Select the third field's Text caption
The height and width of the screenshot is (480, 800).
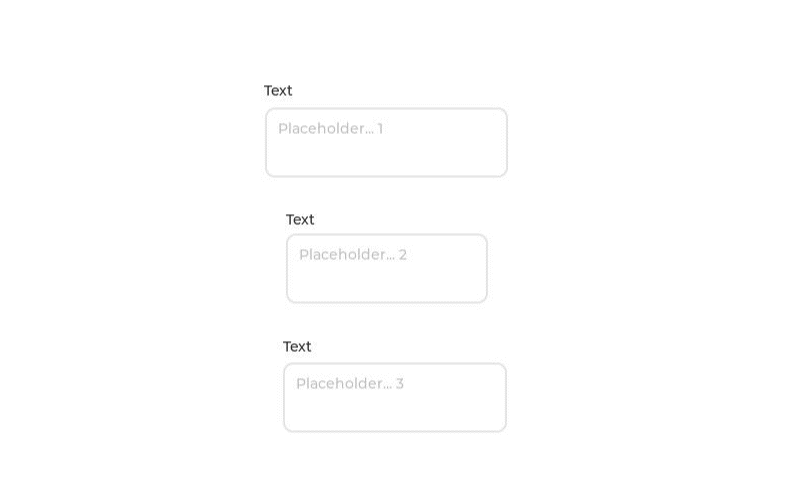click(297, 347)
